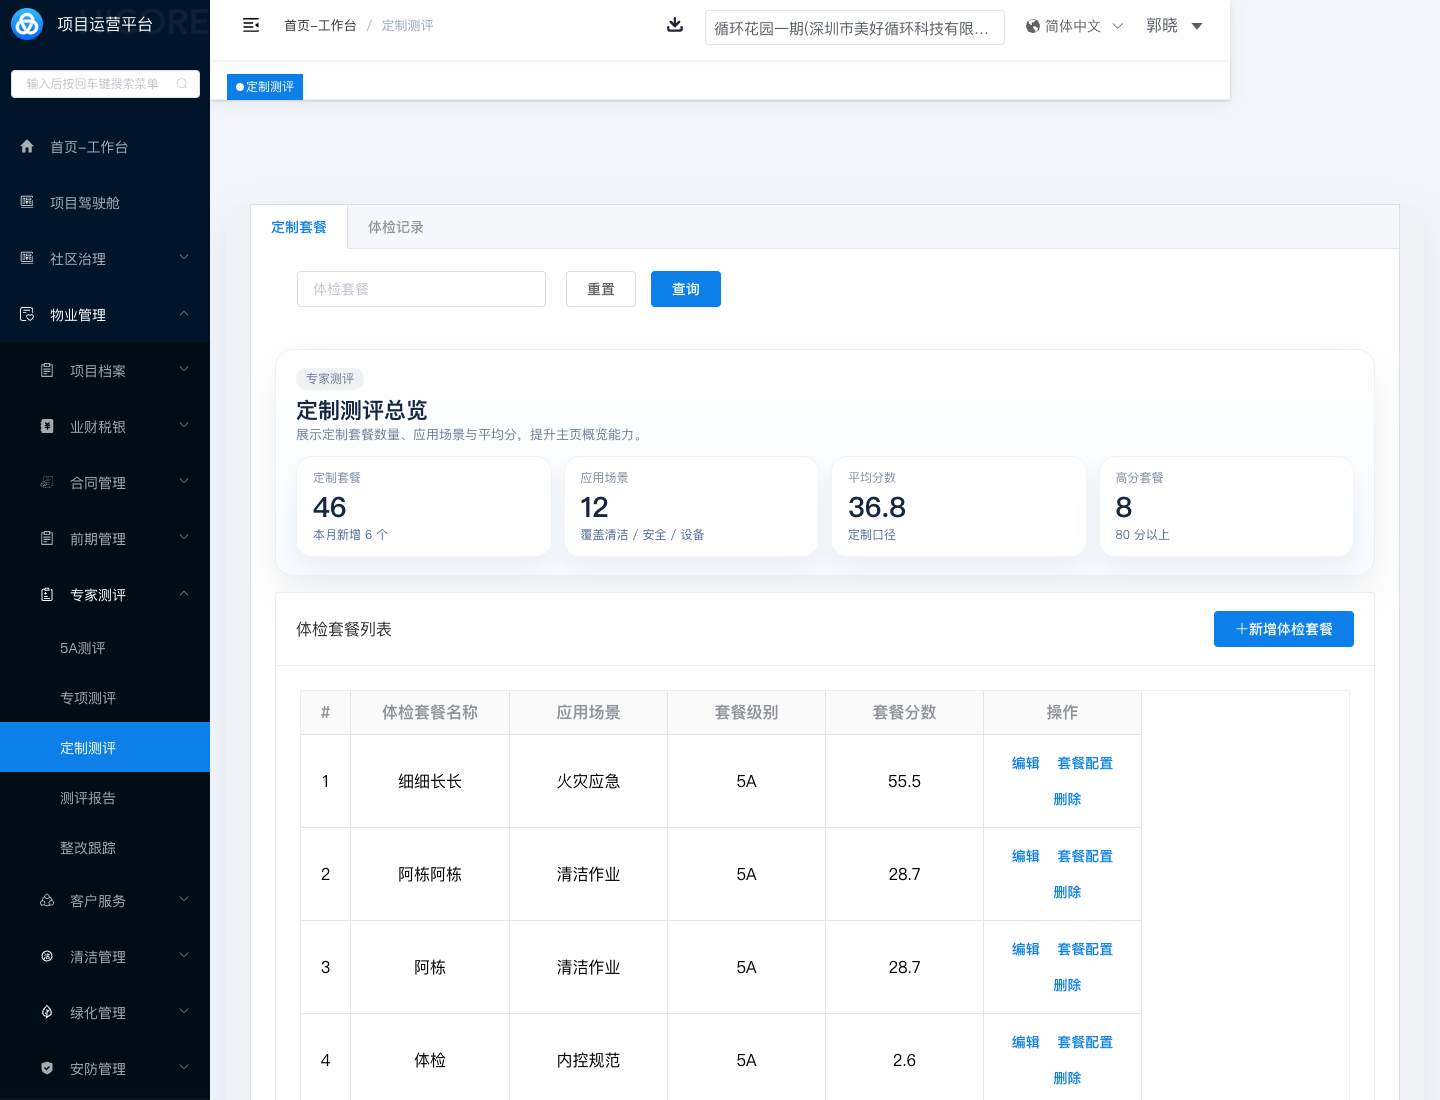Click the search magnifier icon in sidebar
The image size is (1440, 1100).
tap(182, 84)
